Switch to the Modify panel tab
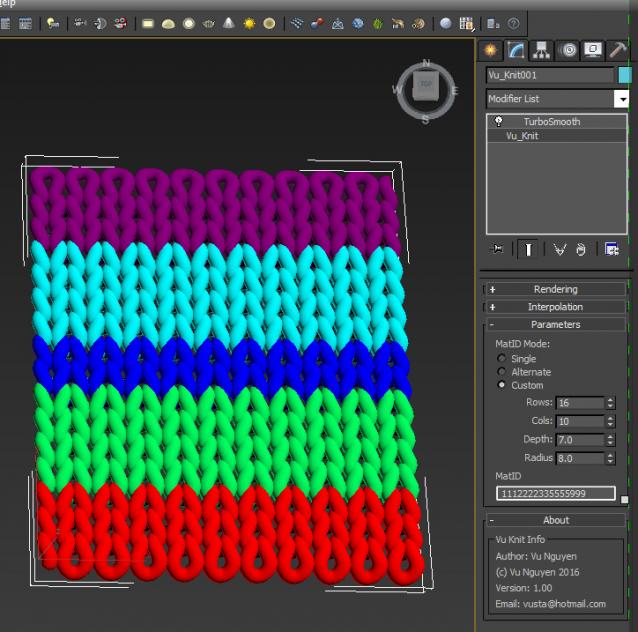The width and height of the screenshot is (638, 632). 516,50
